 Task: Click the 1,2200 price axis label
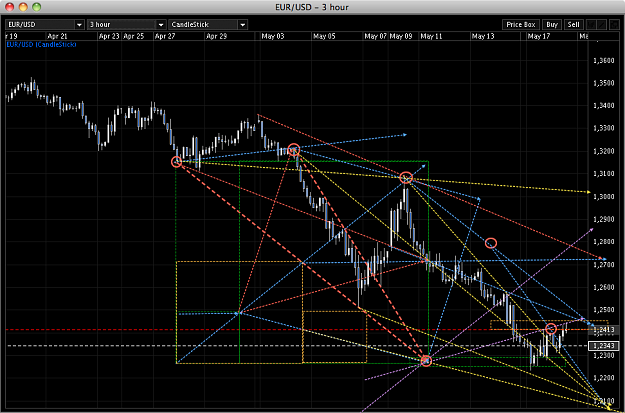click(602, 378)
